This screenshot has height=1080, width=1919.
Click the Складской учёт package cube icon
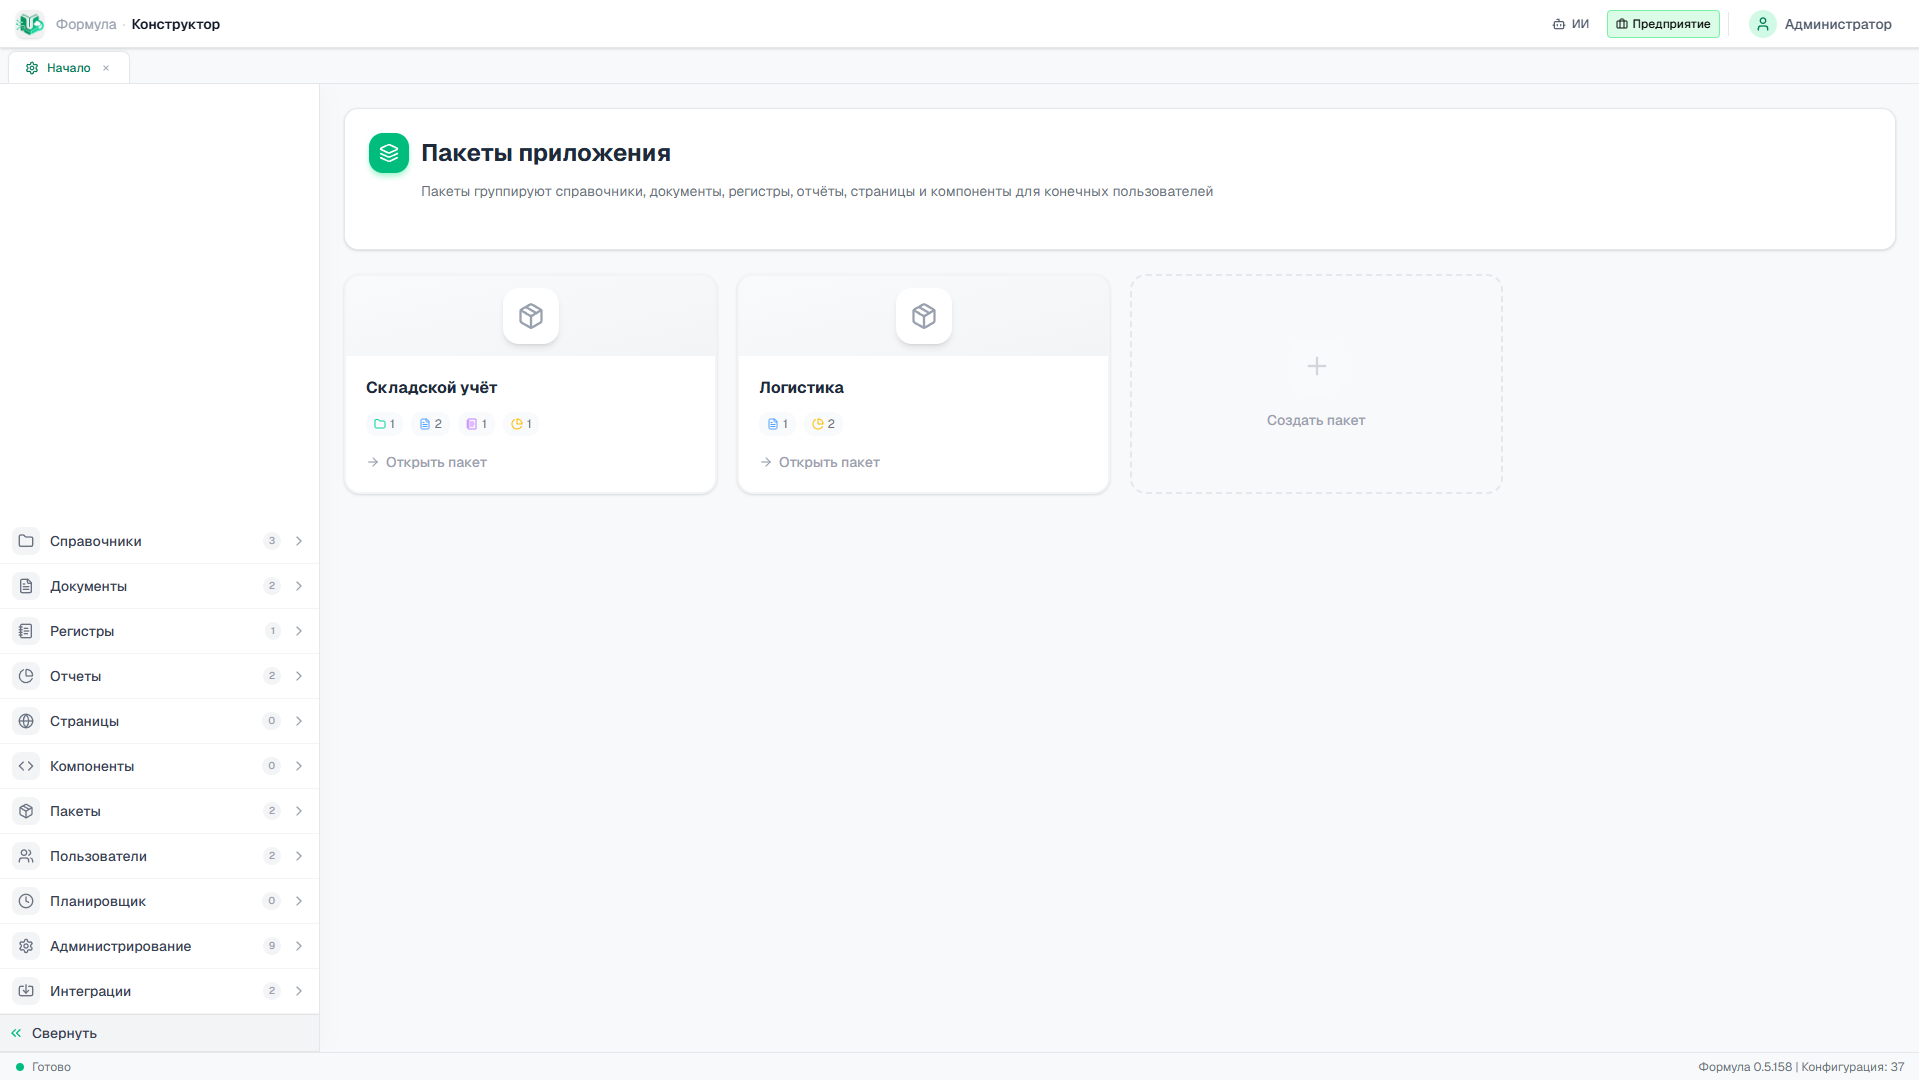pyautogui.click(x=531, y=316)
